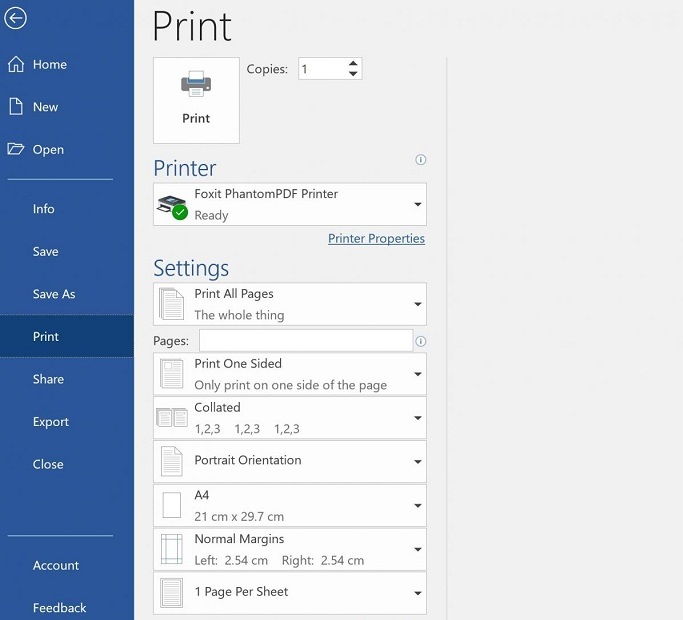This screenshot has height=620, width=683.
Task: Click the Normal Margins layout icon
Action: 172,549
